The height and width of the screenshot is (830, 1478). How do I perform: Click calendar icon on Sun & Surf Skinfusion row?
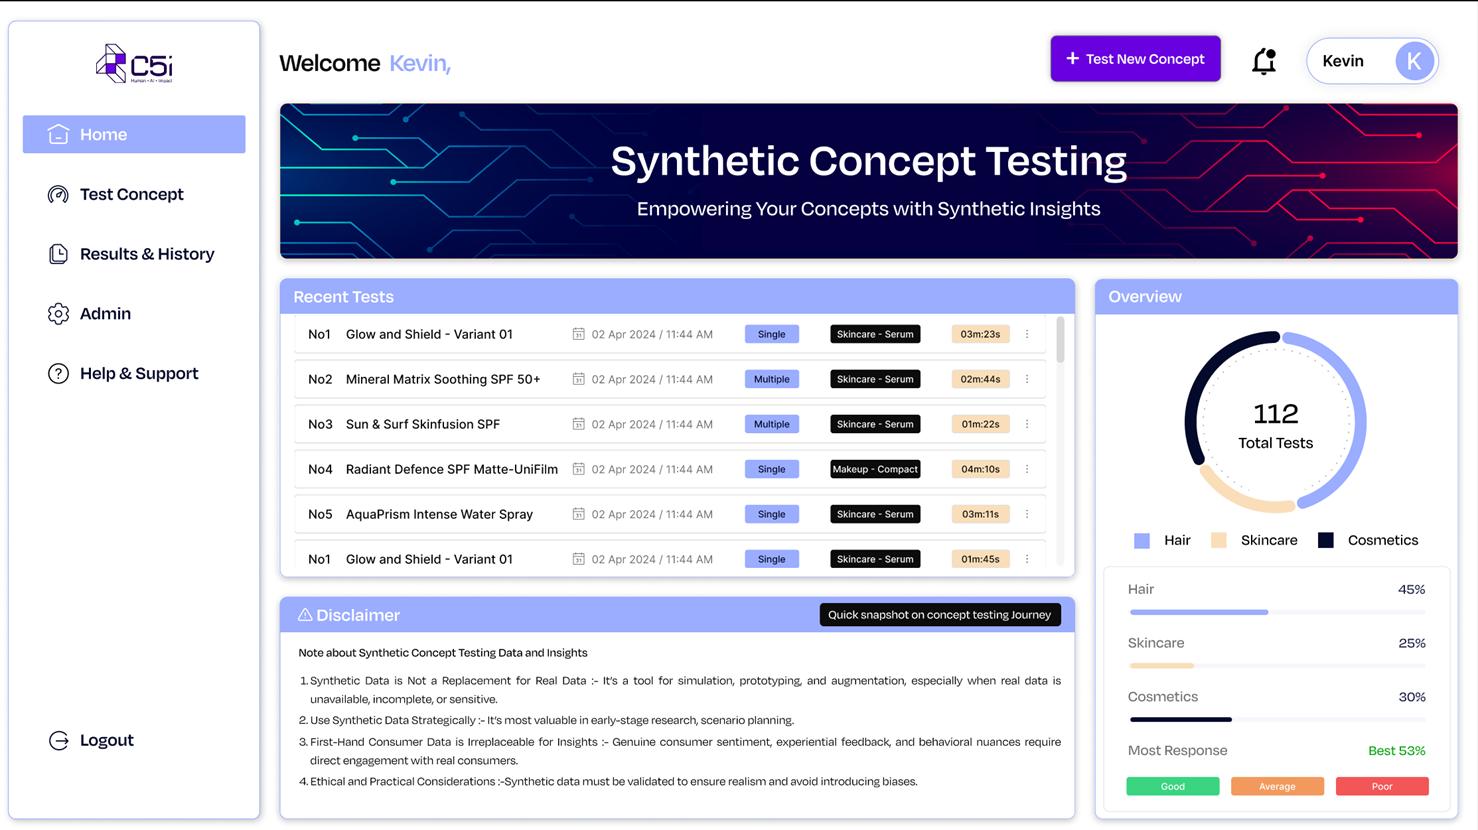pos(578,424)
